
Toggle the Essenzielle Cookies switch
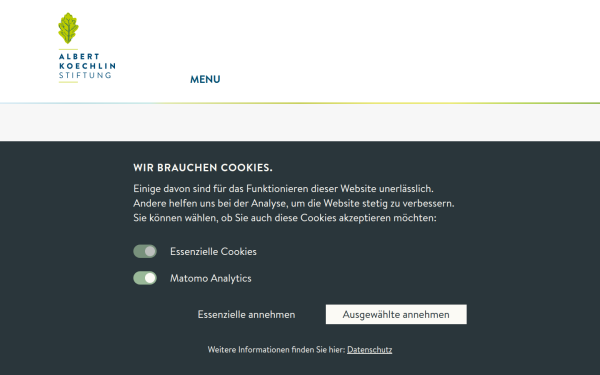[x=145, y=251]
